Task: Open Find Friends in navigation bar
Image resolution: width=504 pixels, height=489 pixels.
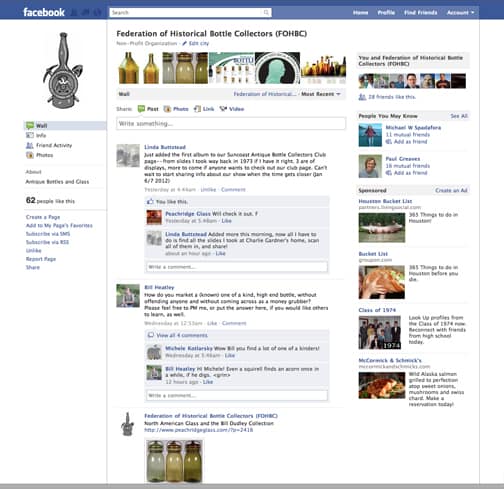Action: (421, 13)
